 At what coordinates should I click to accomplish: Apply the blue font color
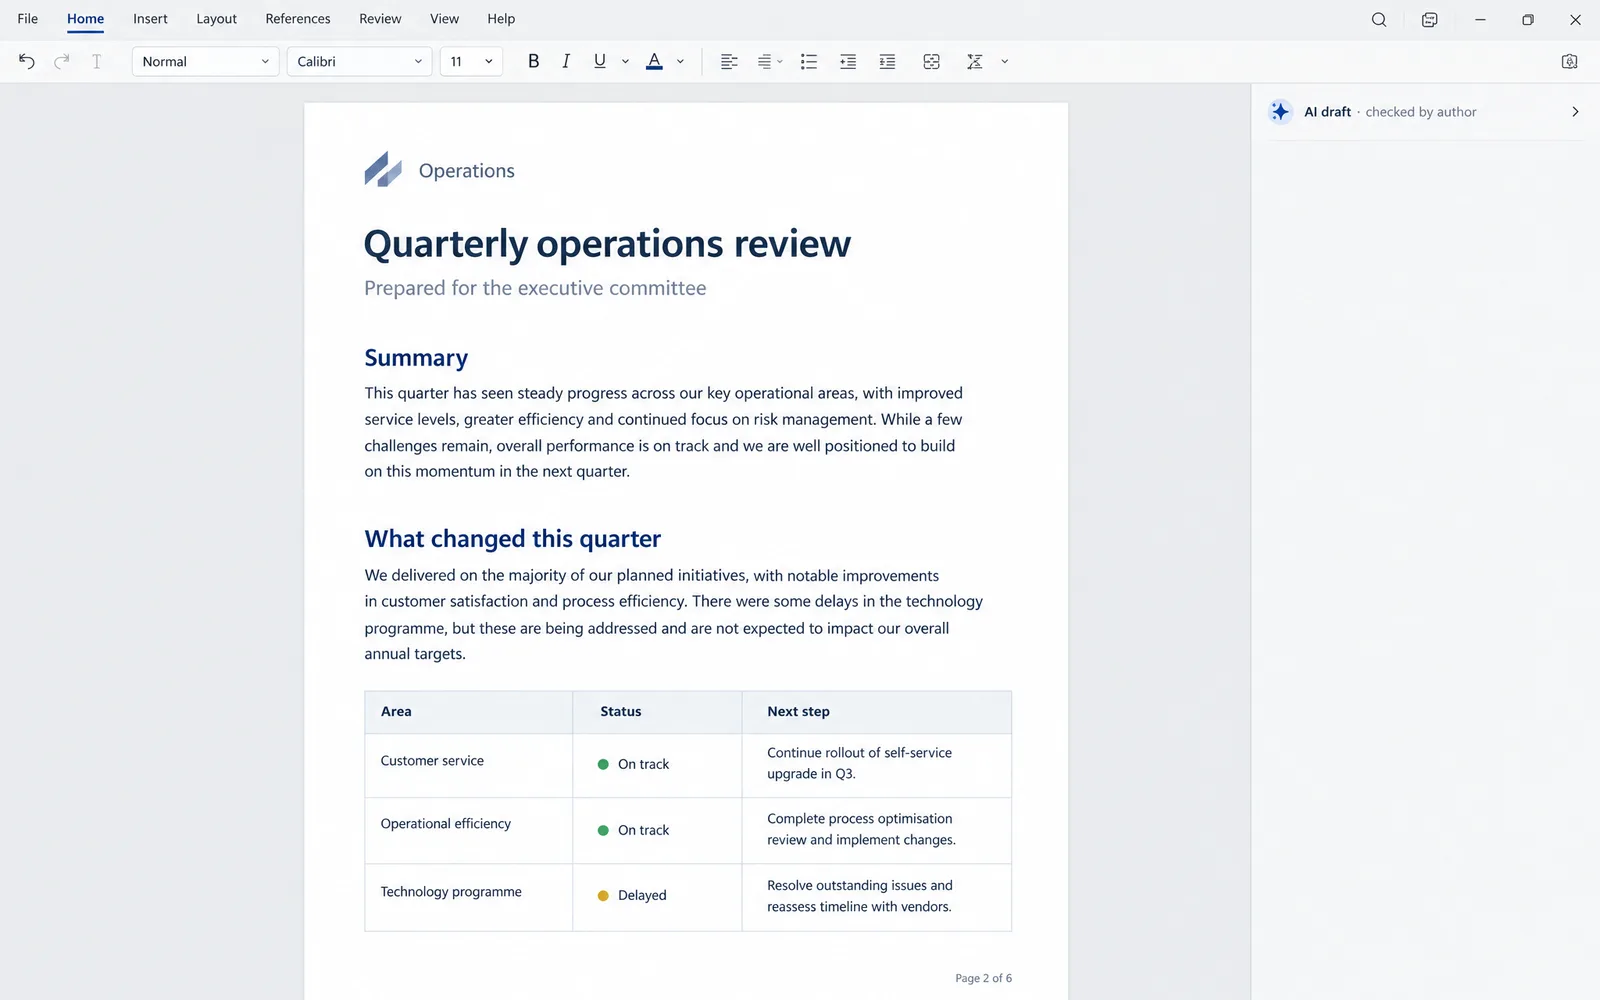[x=654, y=62]
